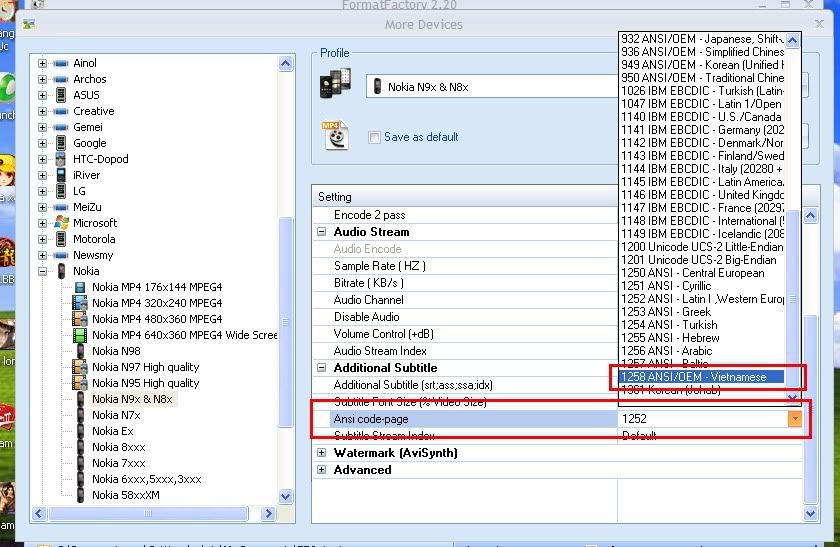The height and width of the screenshot is (547, 840).
Task: Select 1258 ANSI/OEM - Vietnamese option
Action: click(701, 377)
